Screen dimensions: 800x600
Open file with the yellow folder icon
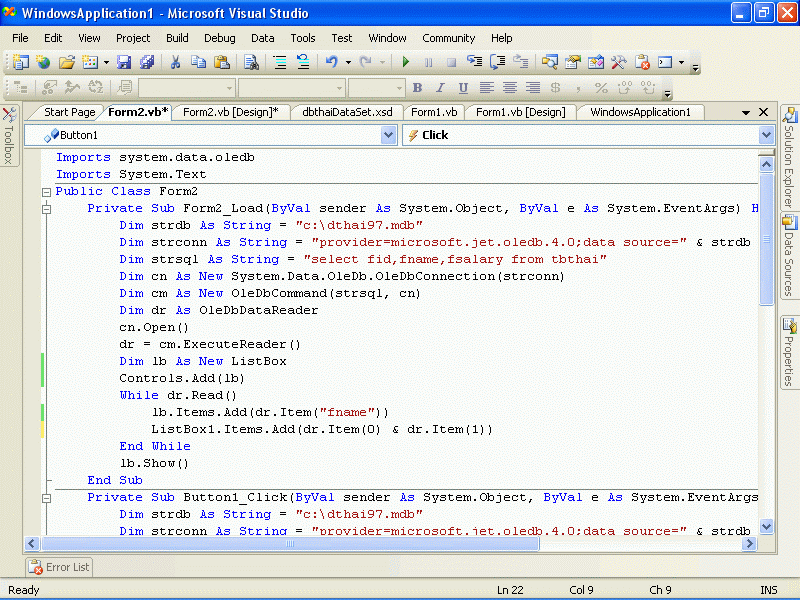point(66,62)
